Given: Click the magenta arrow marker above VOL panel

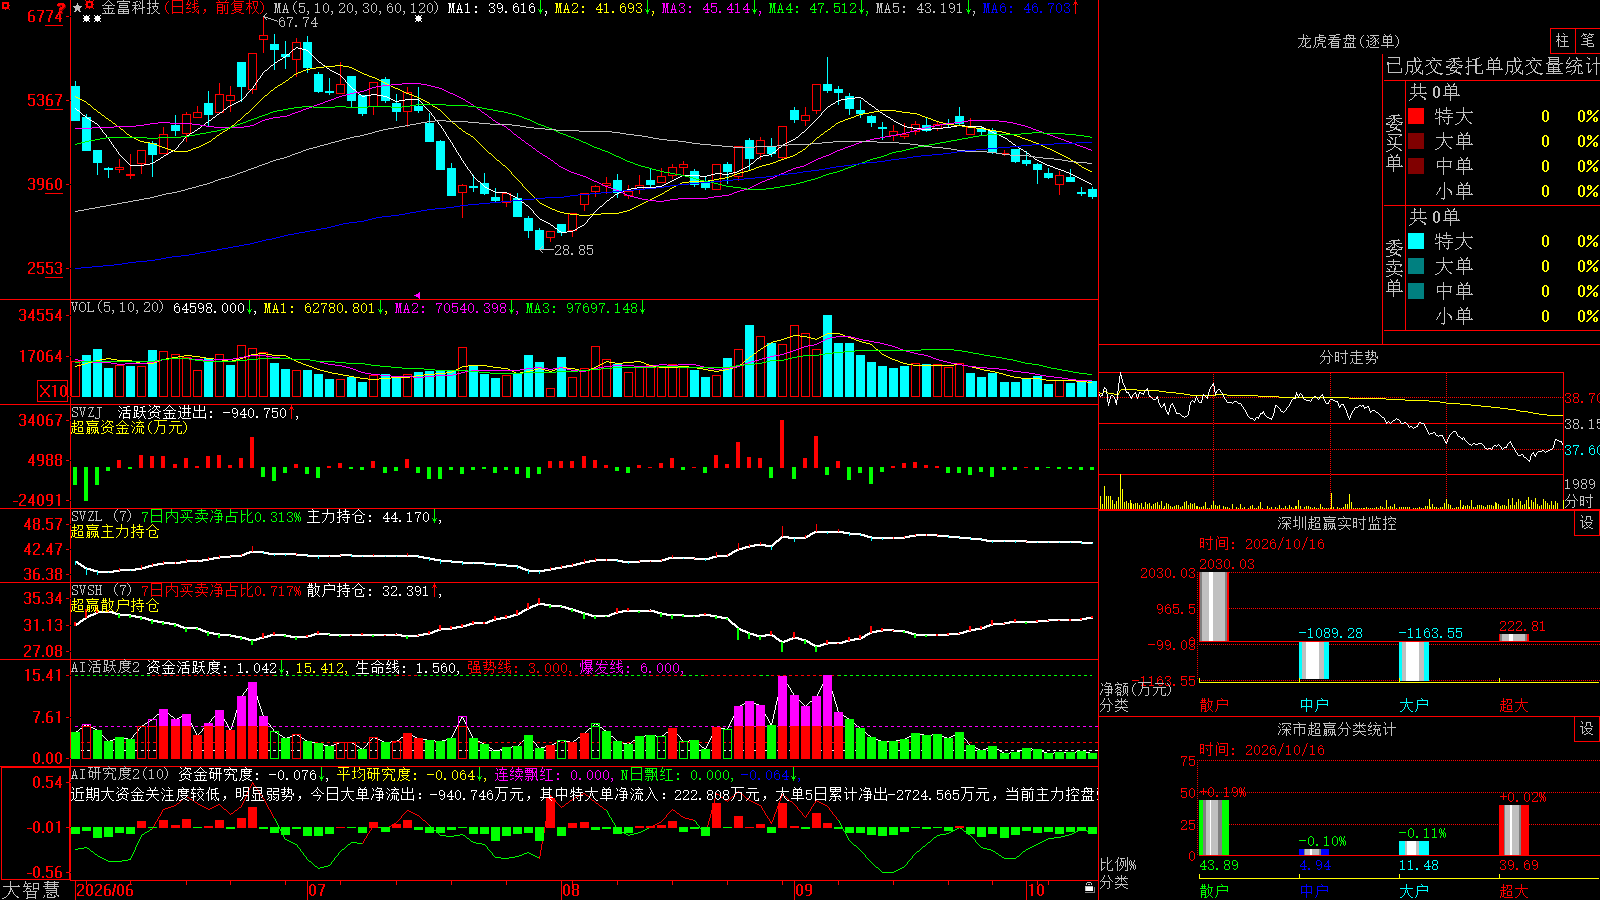Looking at the screenshot, I should click(417, 295).
